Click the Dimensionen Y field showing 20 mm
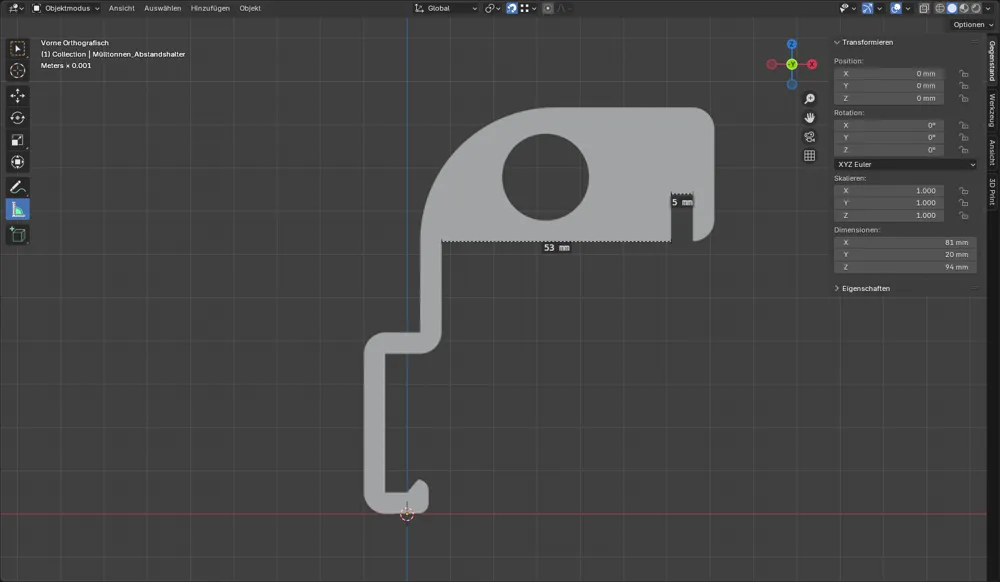 [x=905, y=255]
